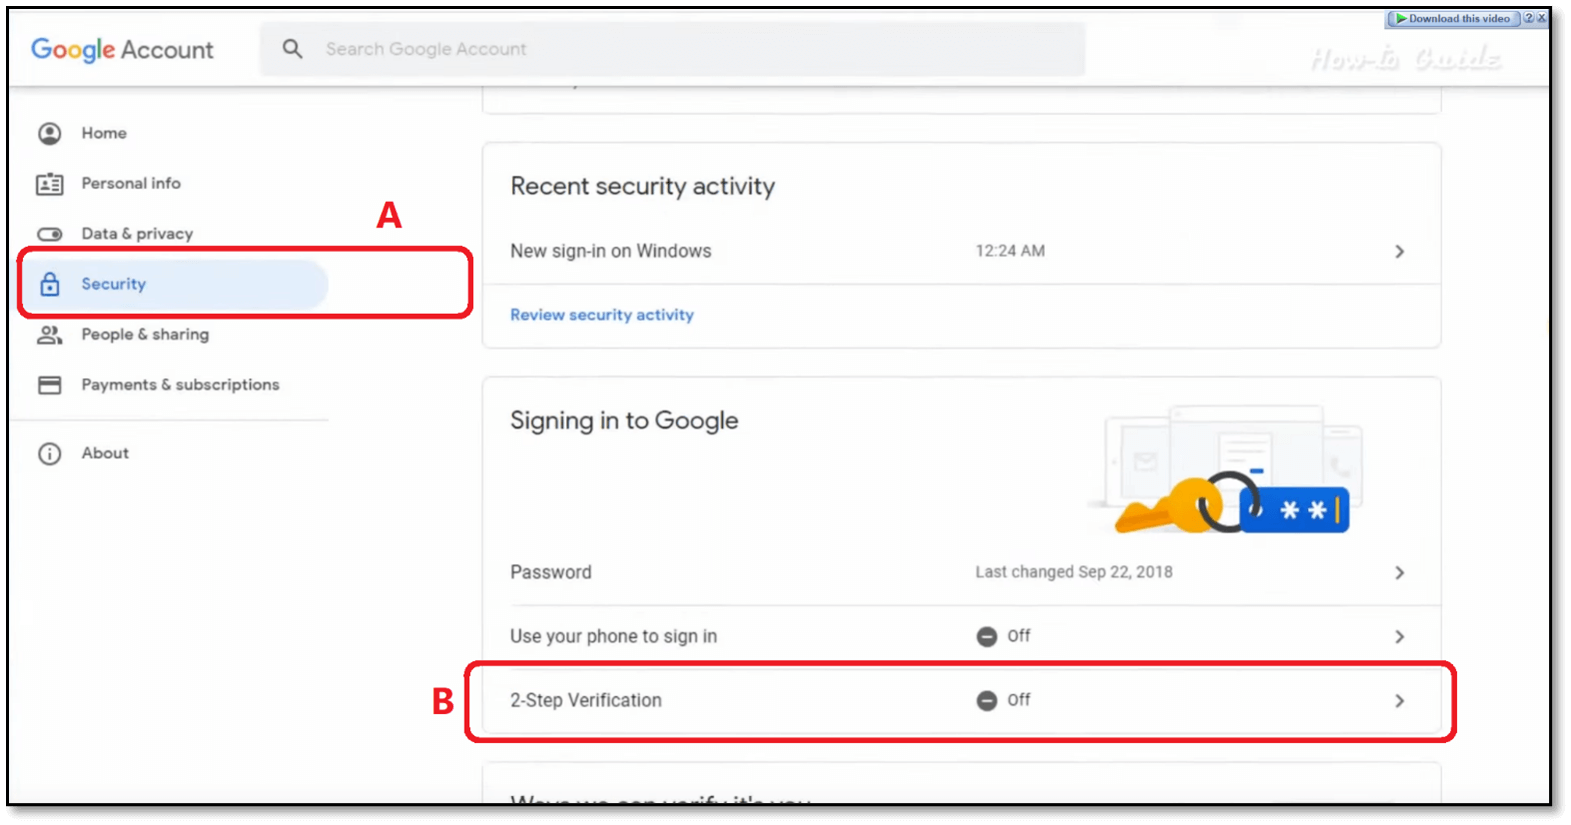Click the Security lock icon

pos(49,284)
